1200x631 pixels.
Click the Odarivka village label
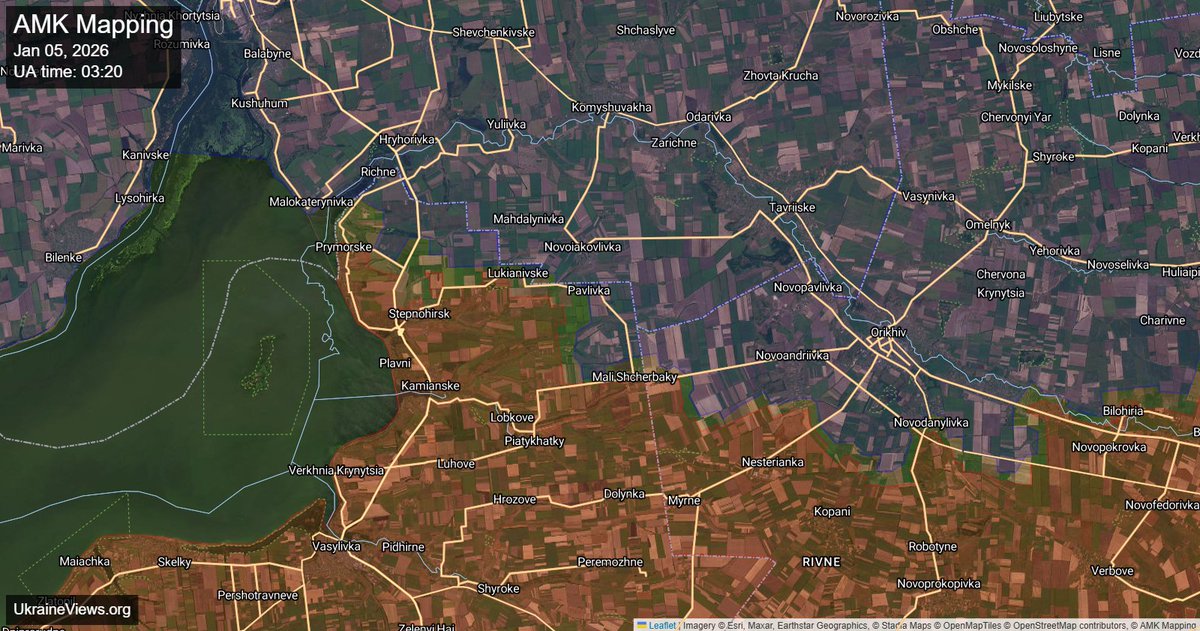pyautogui.click(x=708, y=117)
